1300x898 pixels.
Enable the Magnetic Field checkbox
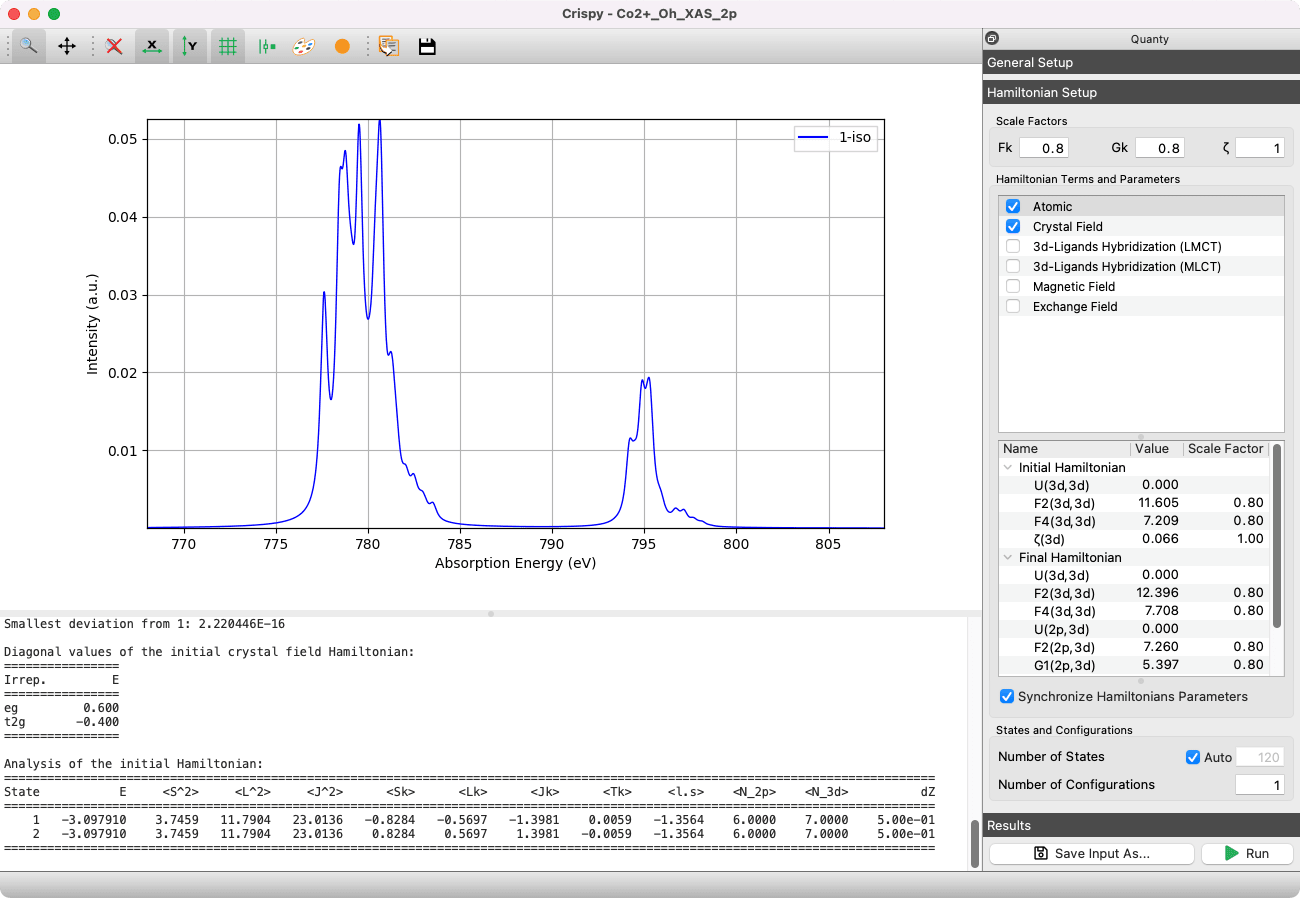point(1013,286)
